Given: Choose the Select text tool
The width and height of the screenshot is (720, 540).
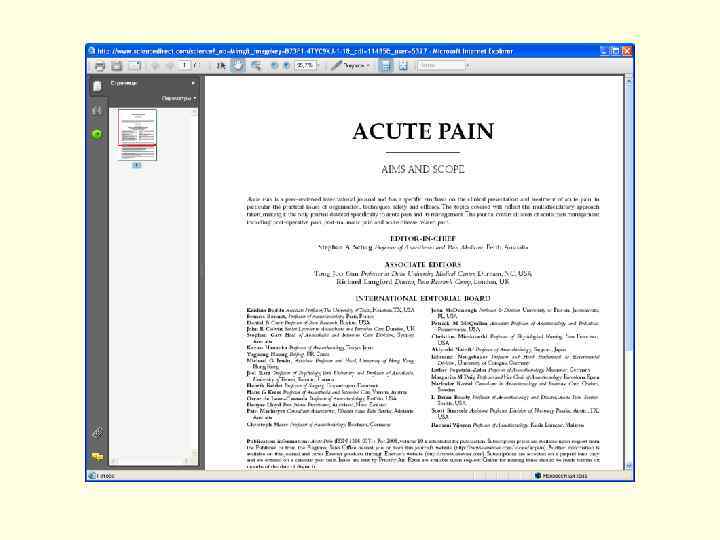Looking at the screenshot, I should (x=221, y=66).
